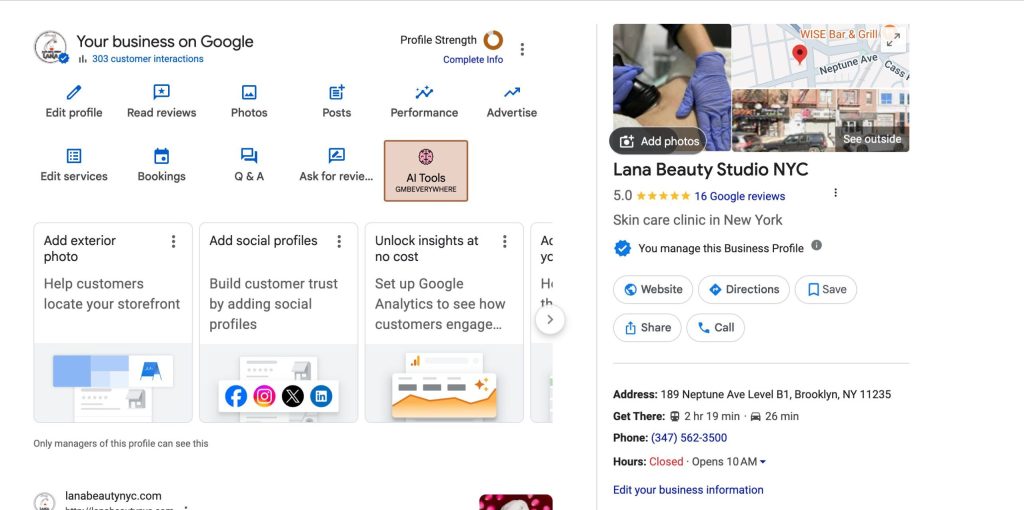Open 16 Google reviews link
Viewport: 1024px width, 510px height.
point(739,196)
